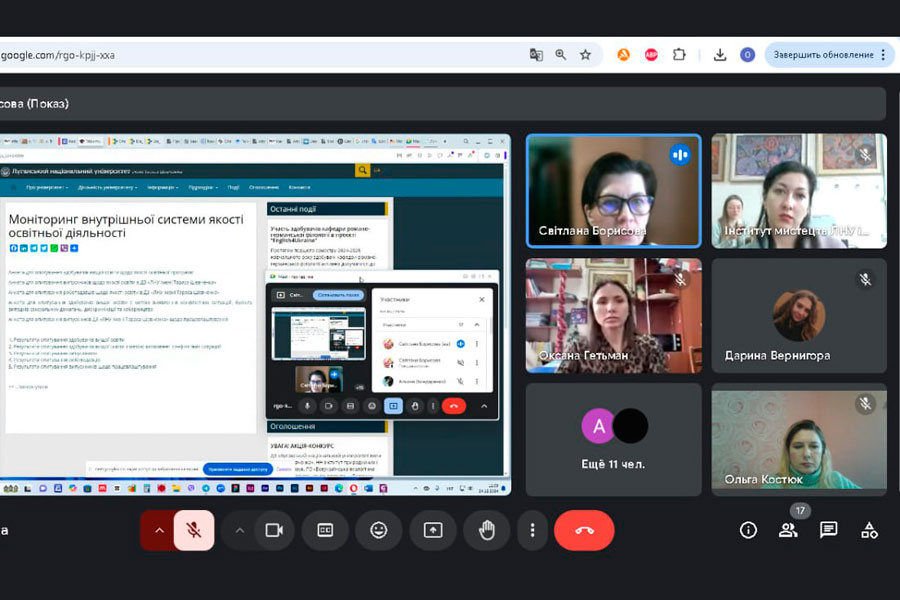The height and width of the screenshot is (600, 900).
Task: Open Meet more options menu
Action: click(533, 530)
